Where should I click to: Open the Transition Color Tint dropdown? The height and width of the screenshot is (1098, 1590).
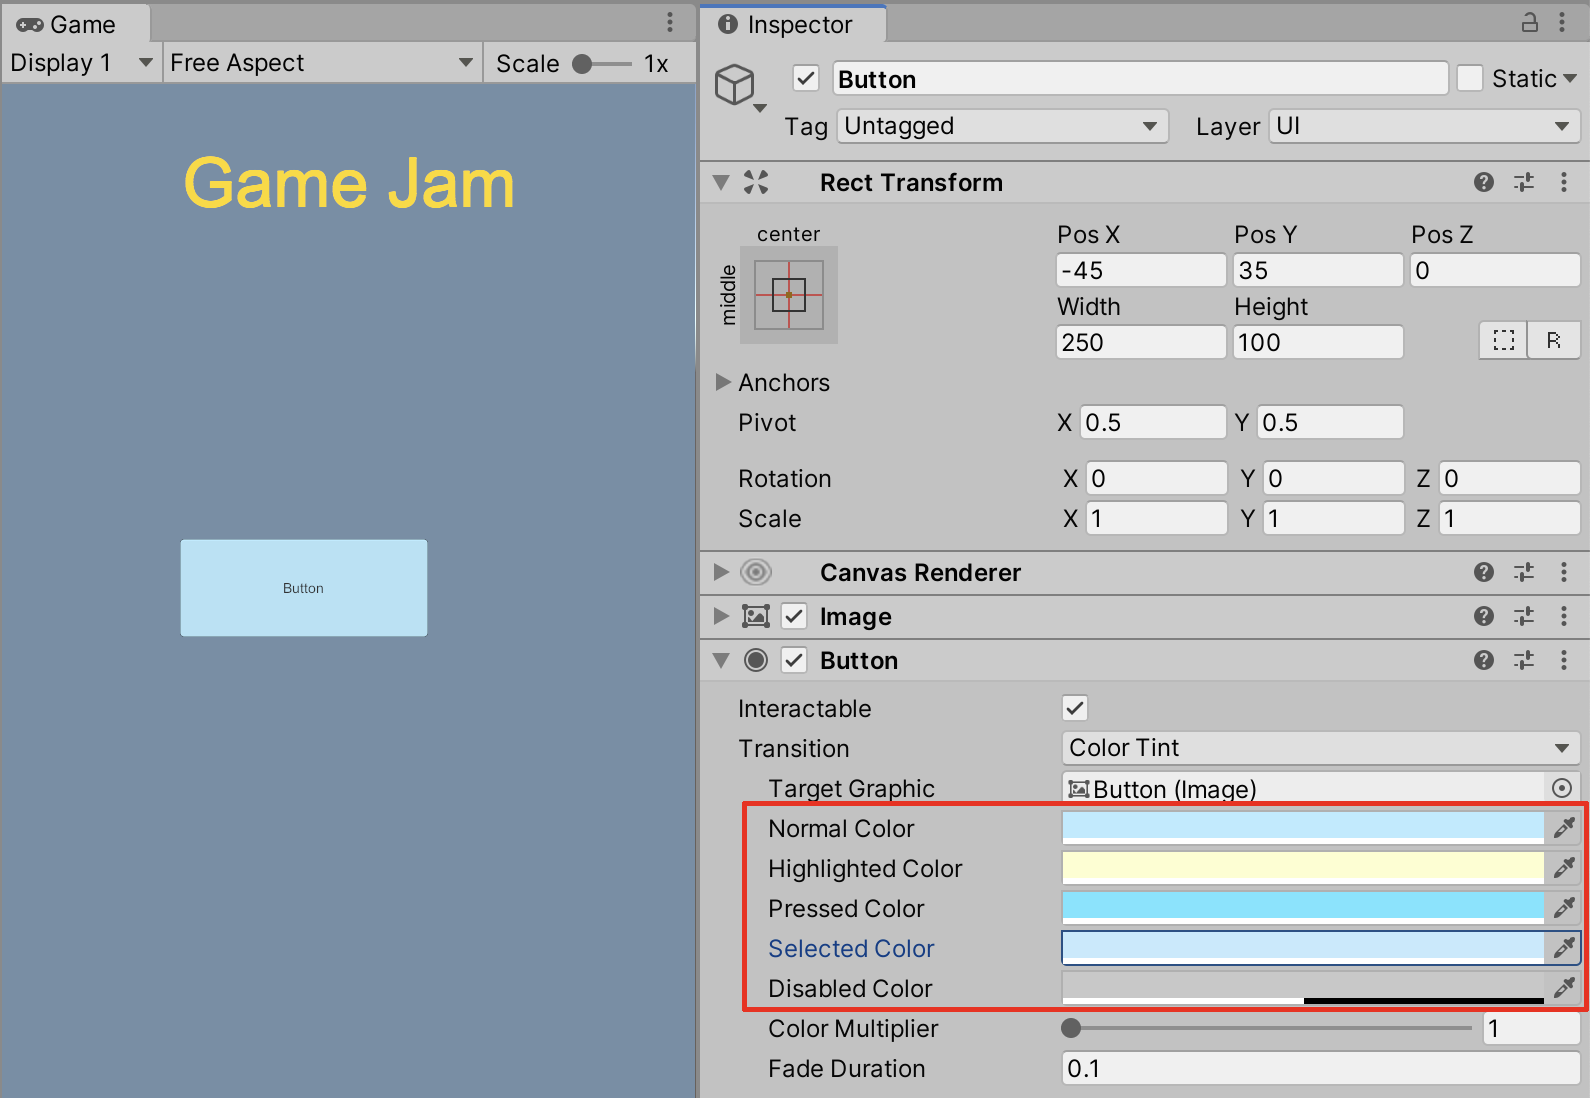(x=1320, y=748)
